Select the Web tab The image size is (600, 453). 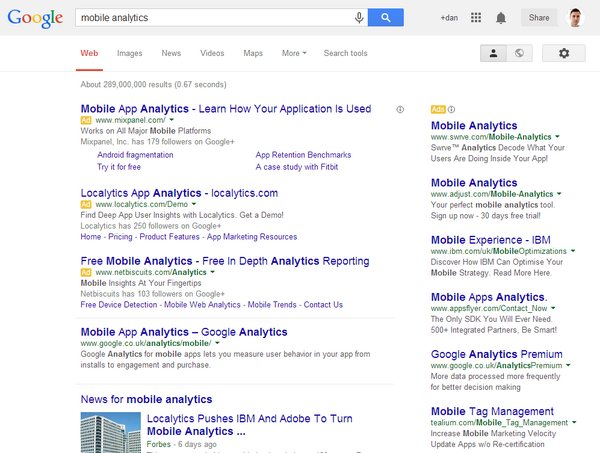click(x=89, y=53)
